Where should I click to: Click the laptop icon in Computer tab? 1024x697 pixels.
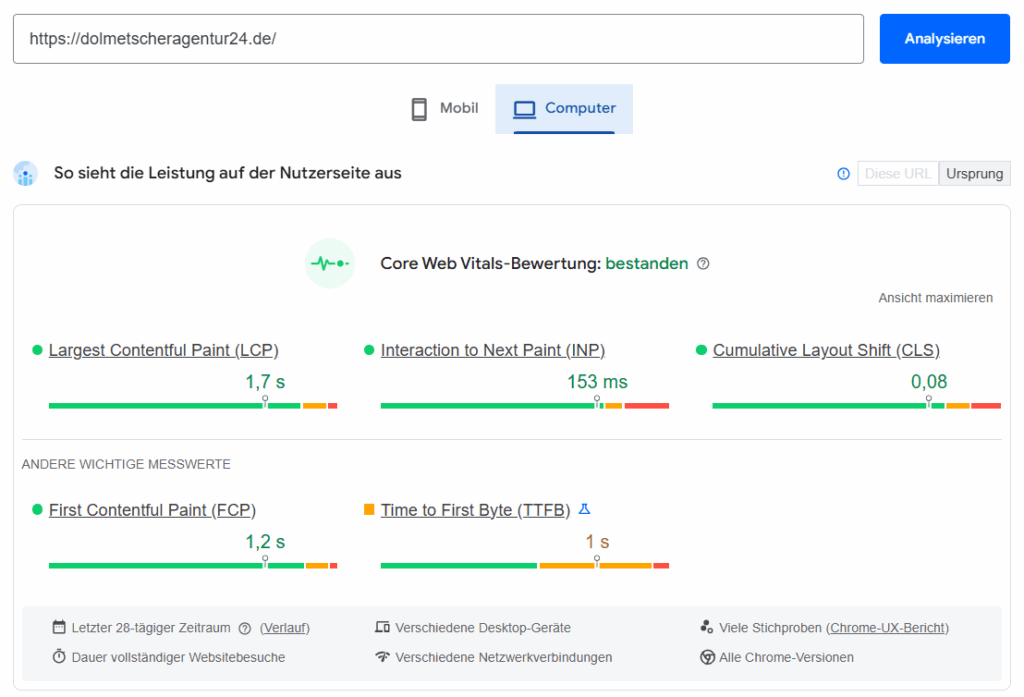(x=524, y=109)
